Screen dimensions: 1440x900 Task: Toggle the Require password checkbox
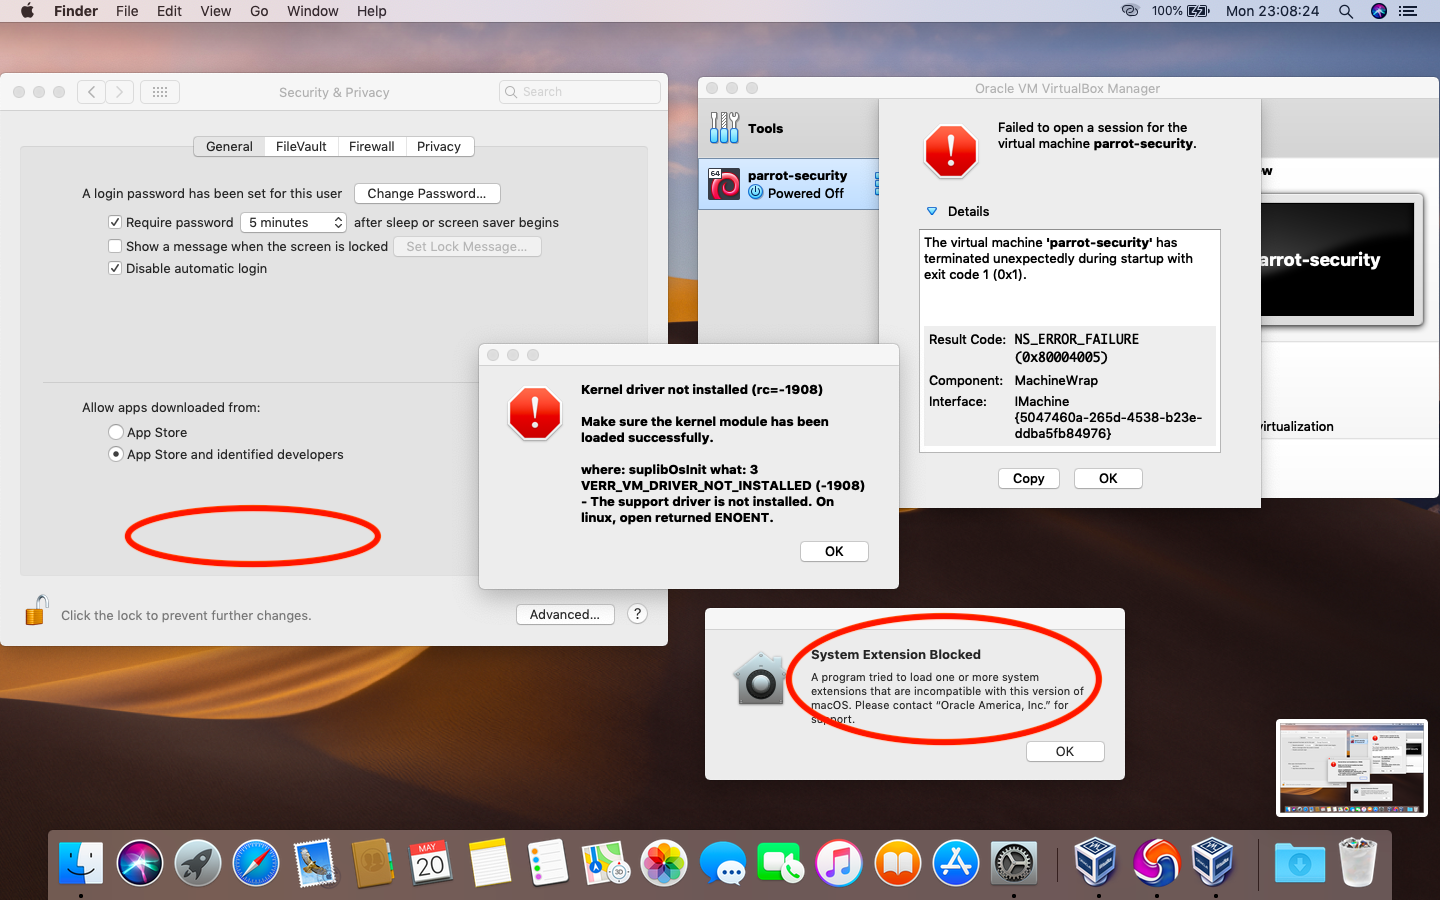point(115,222)
